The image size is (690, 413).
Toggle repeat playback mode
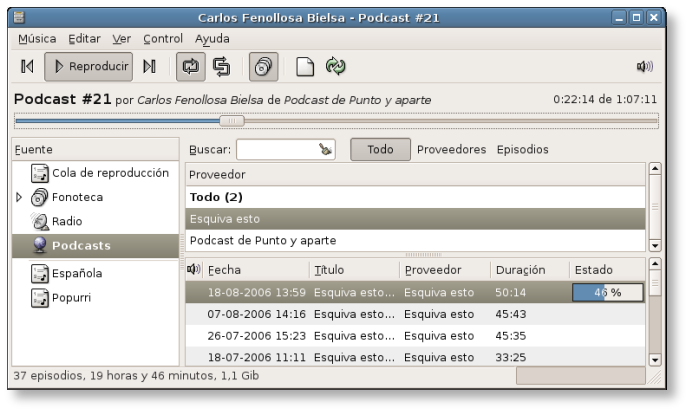(190, 67)
